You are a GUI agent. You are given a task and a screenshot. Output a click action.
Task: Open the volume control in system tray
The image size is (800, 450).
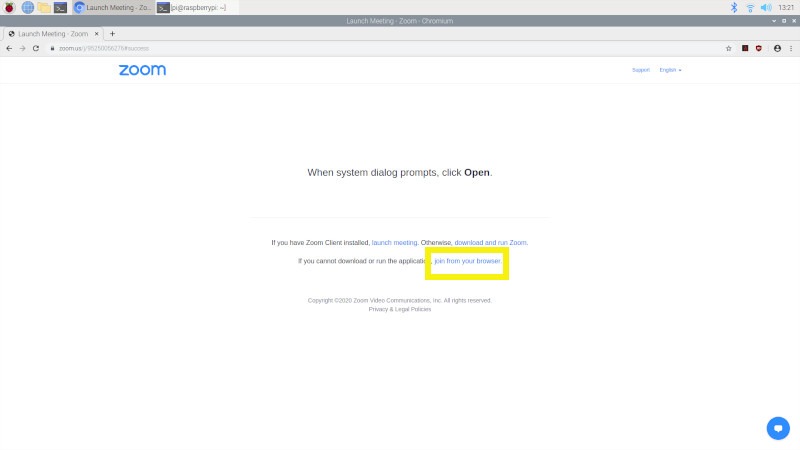click(766, 7)
